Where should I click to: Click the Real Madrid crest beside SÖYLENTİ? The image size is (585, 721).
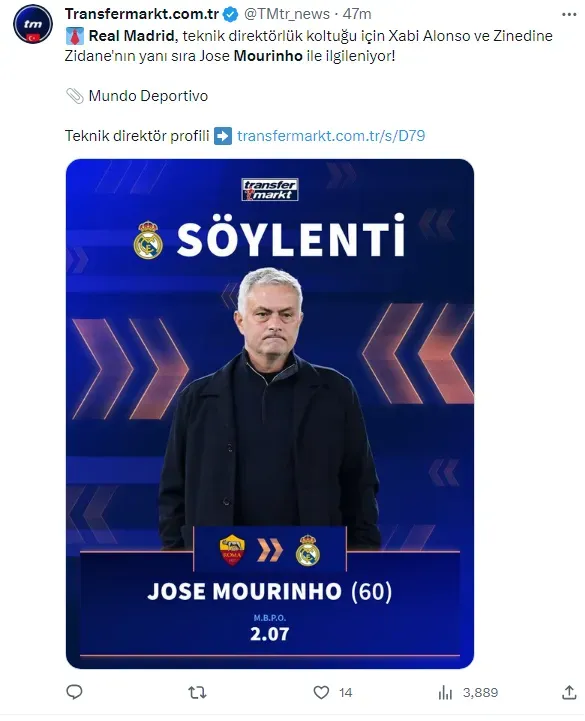pos(148,240)
